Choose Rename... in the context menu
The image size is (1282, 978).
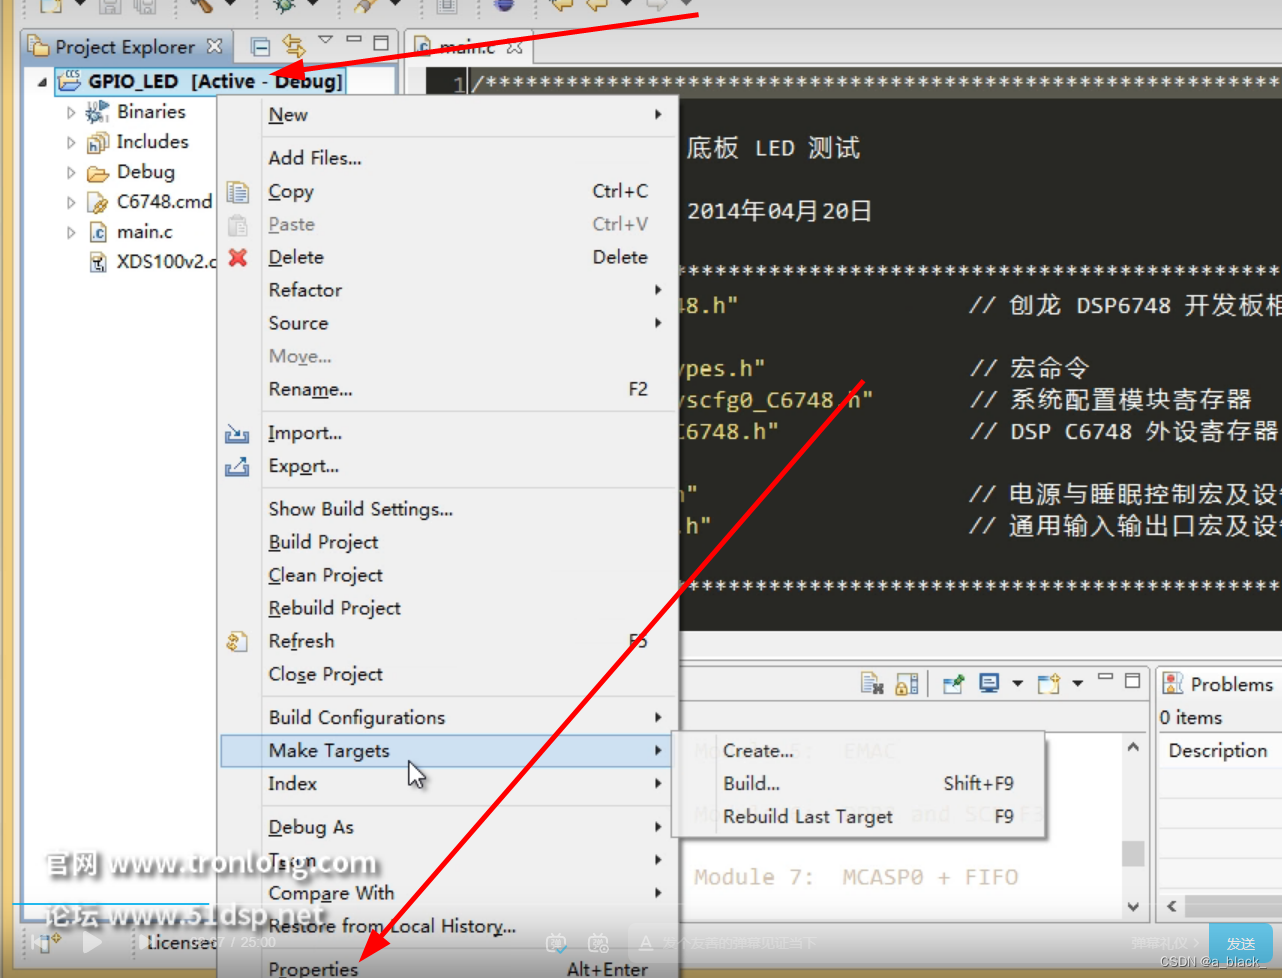(x=449, y=389)
